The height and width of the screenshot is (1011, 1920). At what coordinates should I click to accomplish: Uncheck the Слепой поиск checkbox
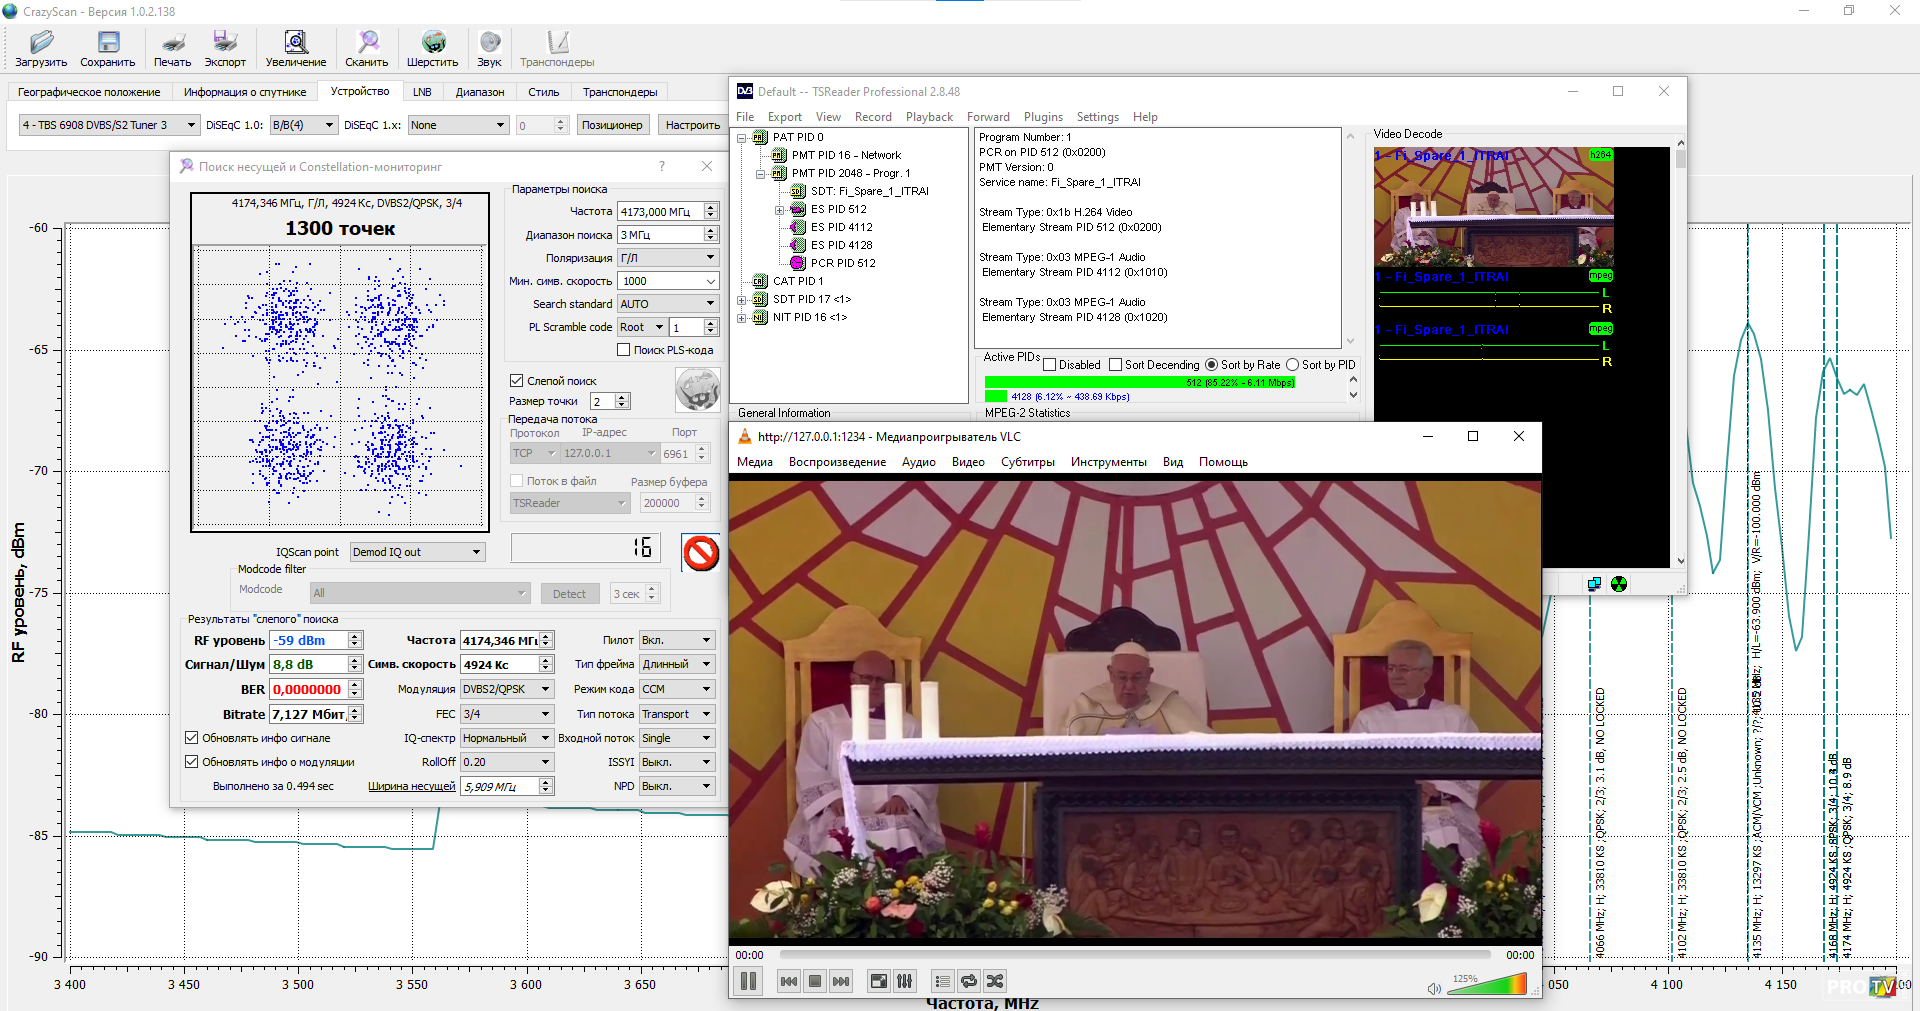tap(517, 381)
